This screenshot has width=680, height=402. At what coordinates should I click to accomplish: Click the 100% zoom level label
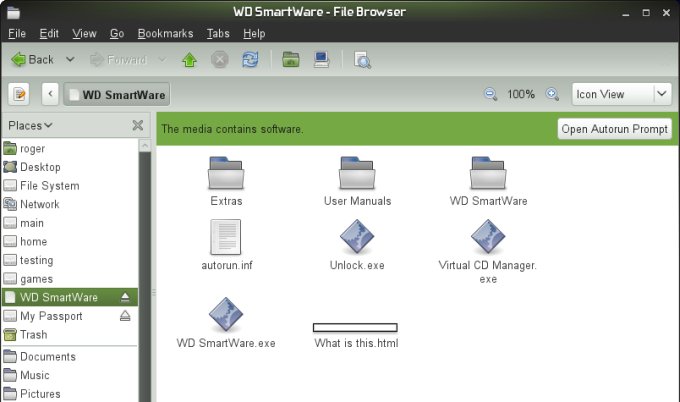(521, 94)
